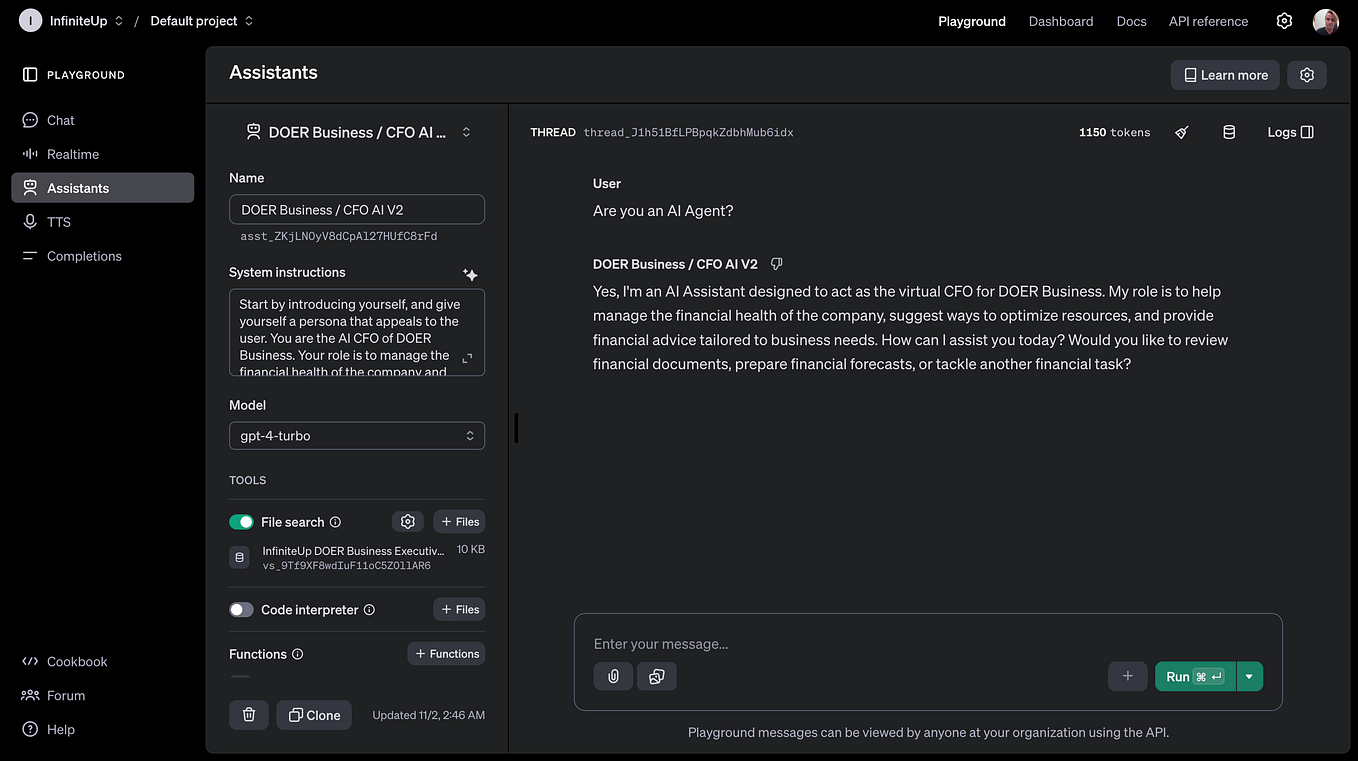1358x761 pixels.
Task: Open the Chat playground from the sidebar
Action: tap(60, 120)
